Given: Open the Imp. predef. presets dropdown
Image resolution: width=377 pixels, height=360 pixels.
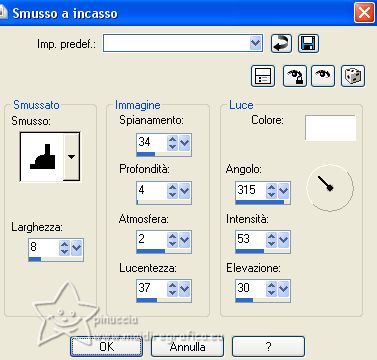Looking at the screenshot, I should coord(255,43).
